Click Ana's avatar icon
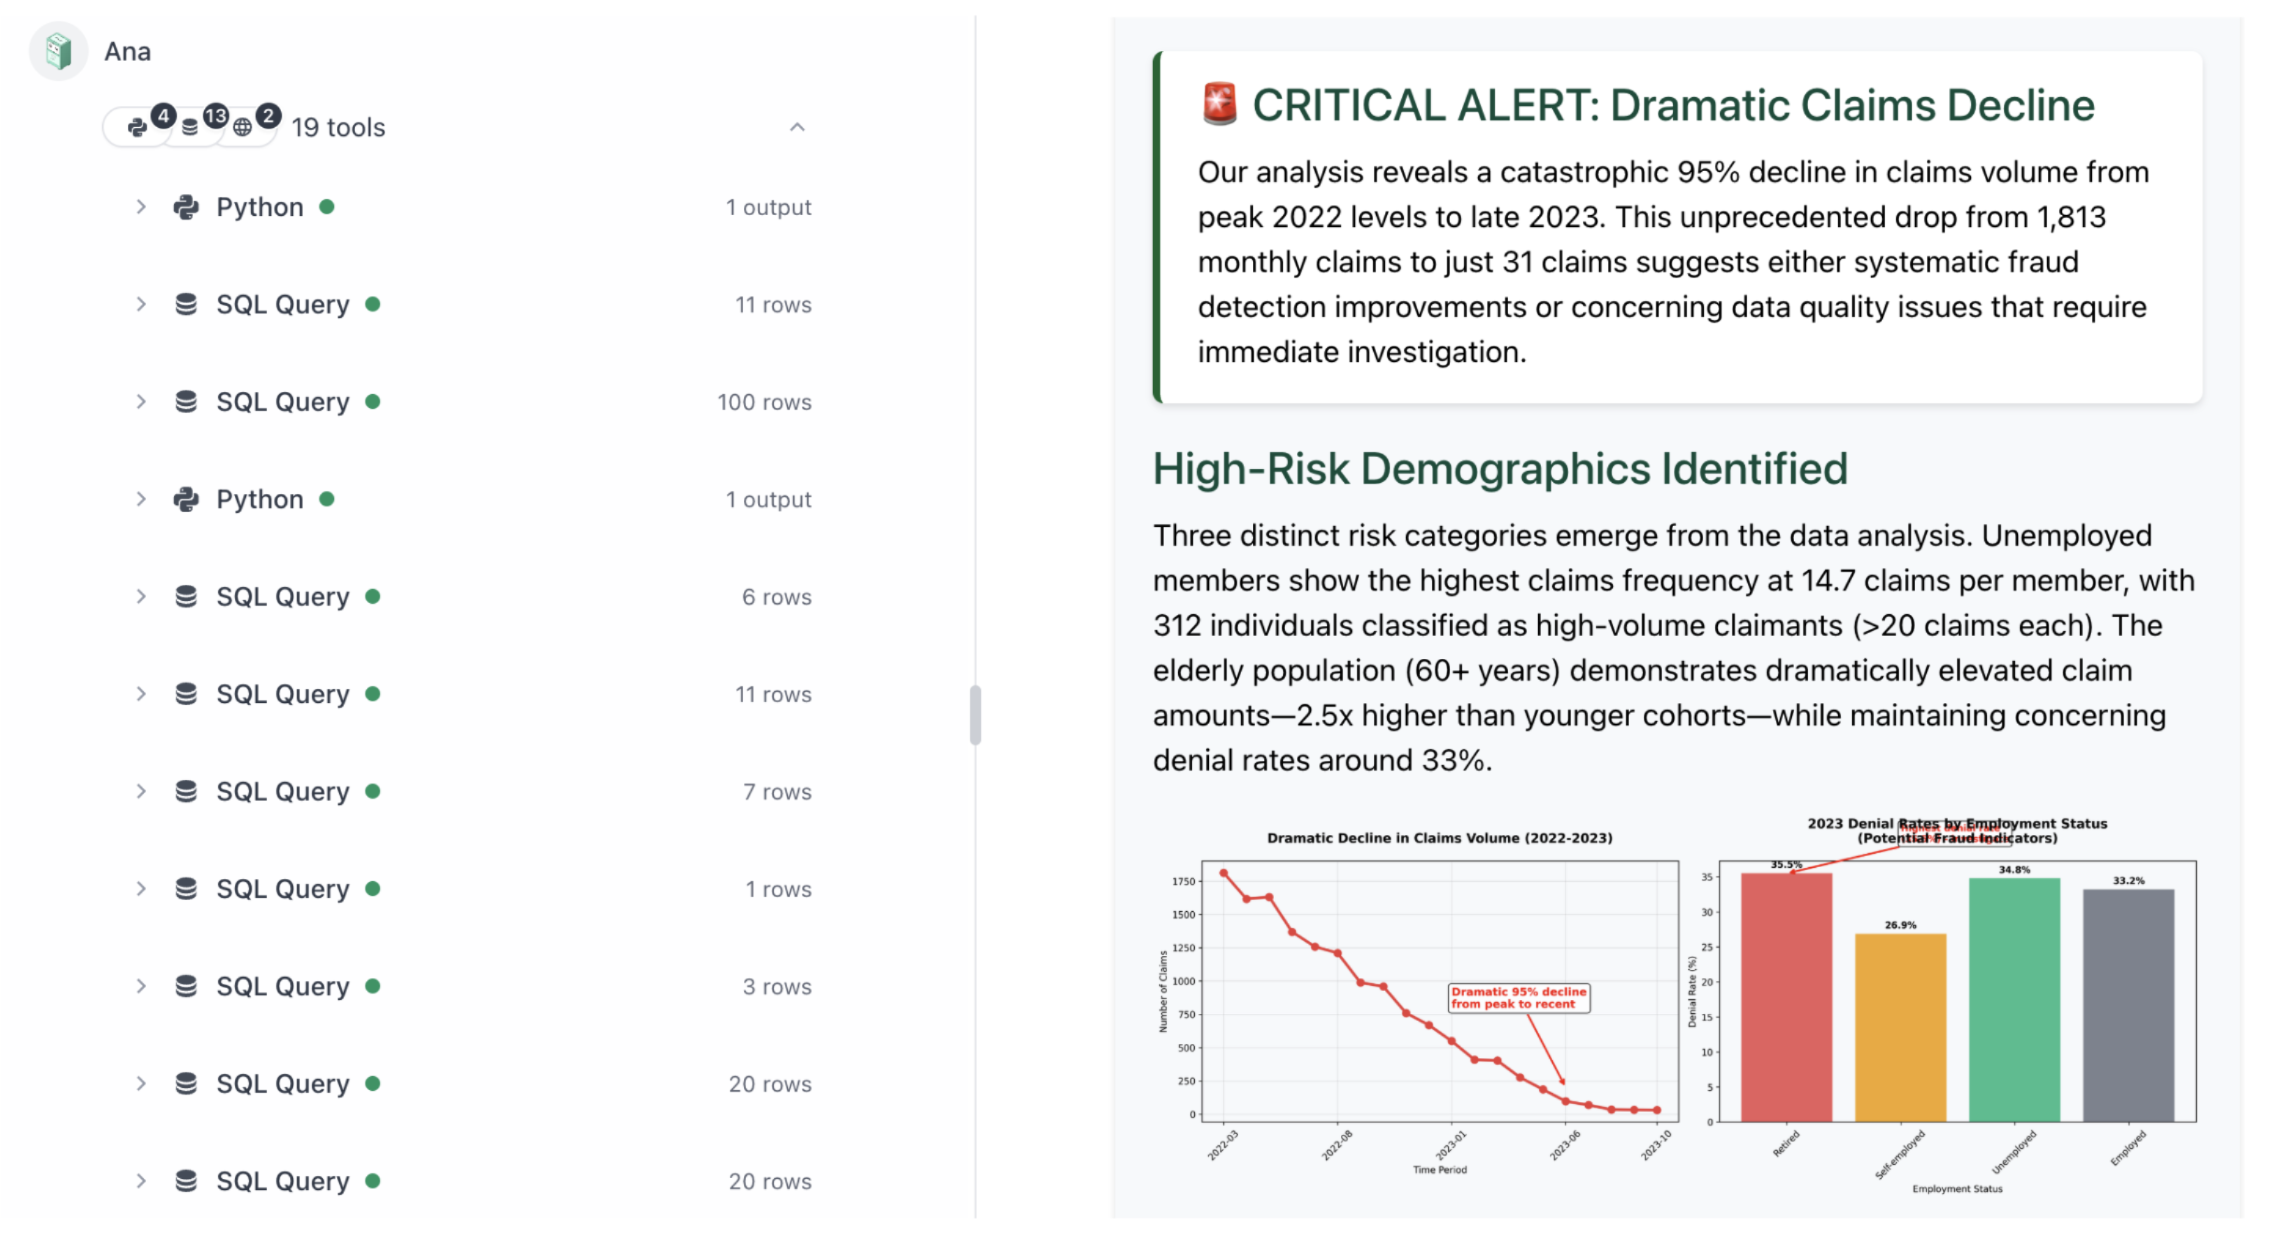This screenshot has height=1234, width=2272. coord(58,51)
